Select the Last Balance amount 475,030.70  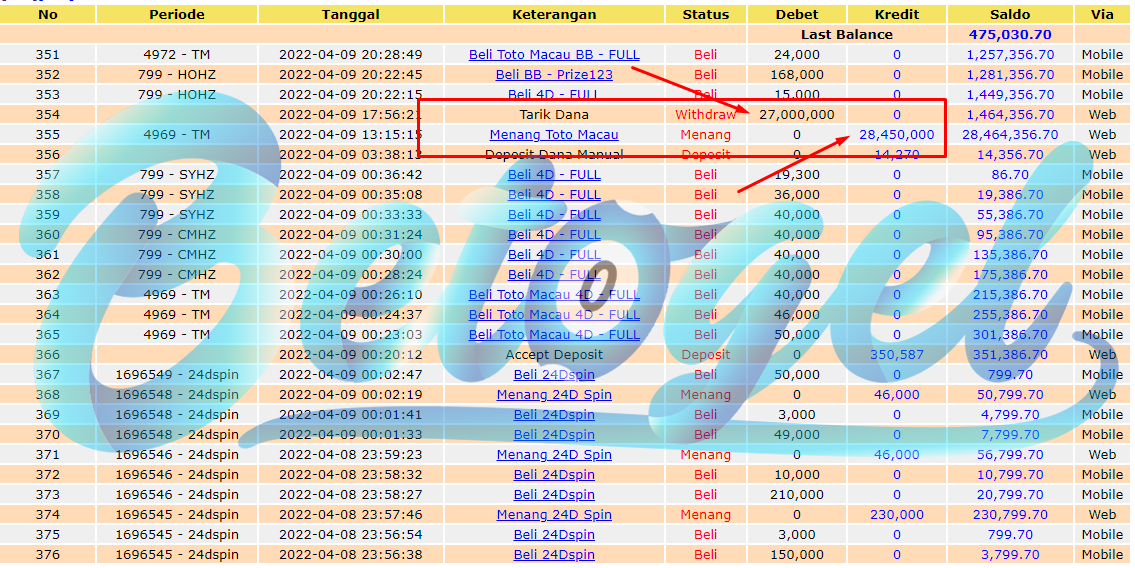[1010, 34]
